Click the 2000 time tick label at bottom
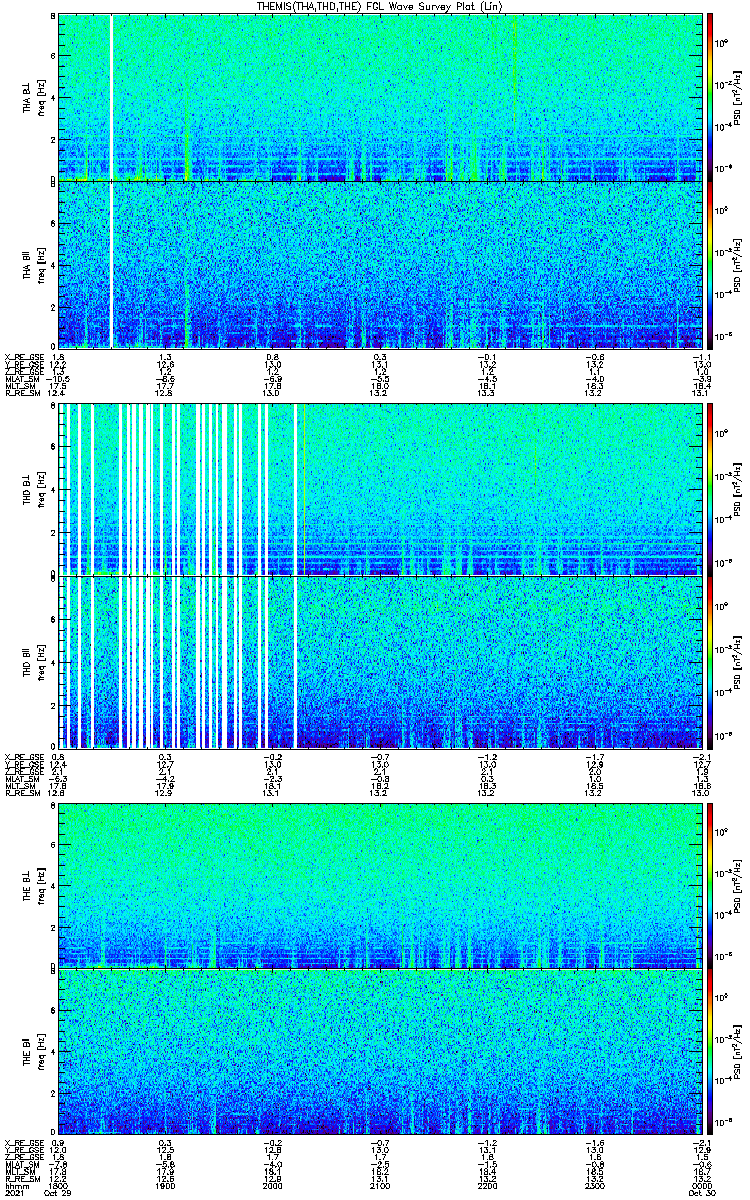Viewport: 750px width, 1200px height. click(x=272, y=1186)
